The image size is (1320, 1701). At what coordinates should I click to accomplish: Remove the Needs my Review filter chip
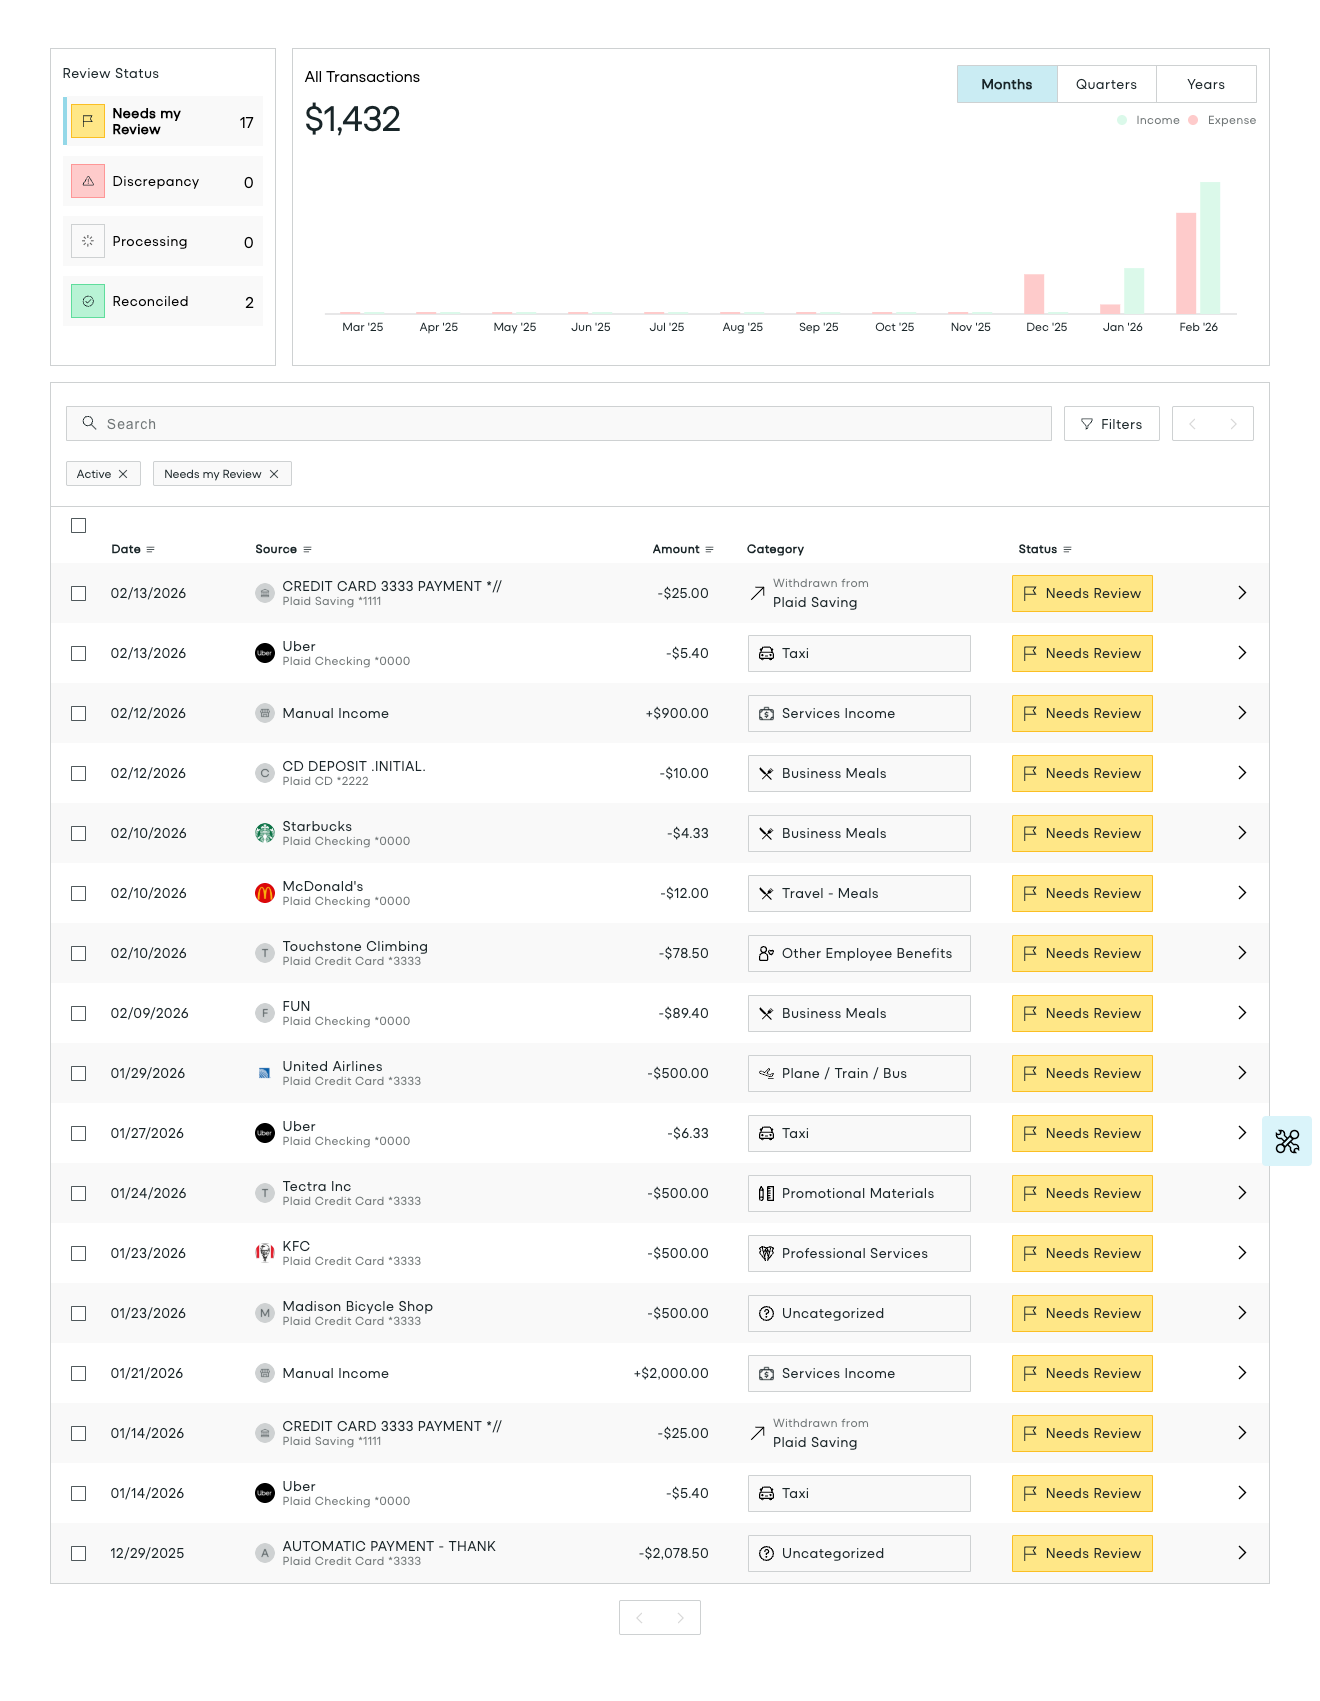pos(274,474)
